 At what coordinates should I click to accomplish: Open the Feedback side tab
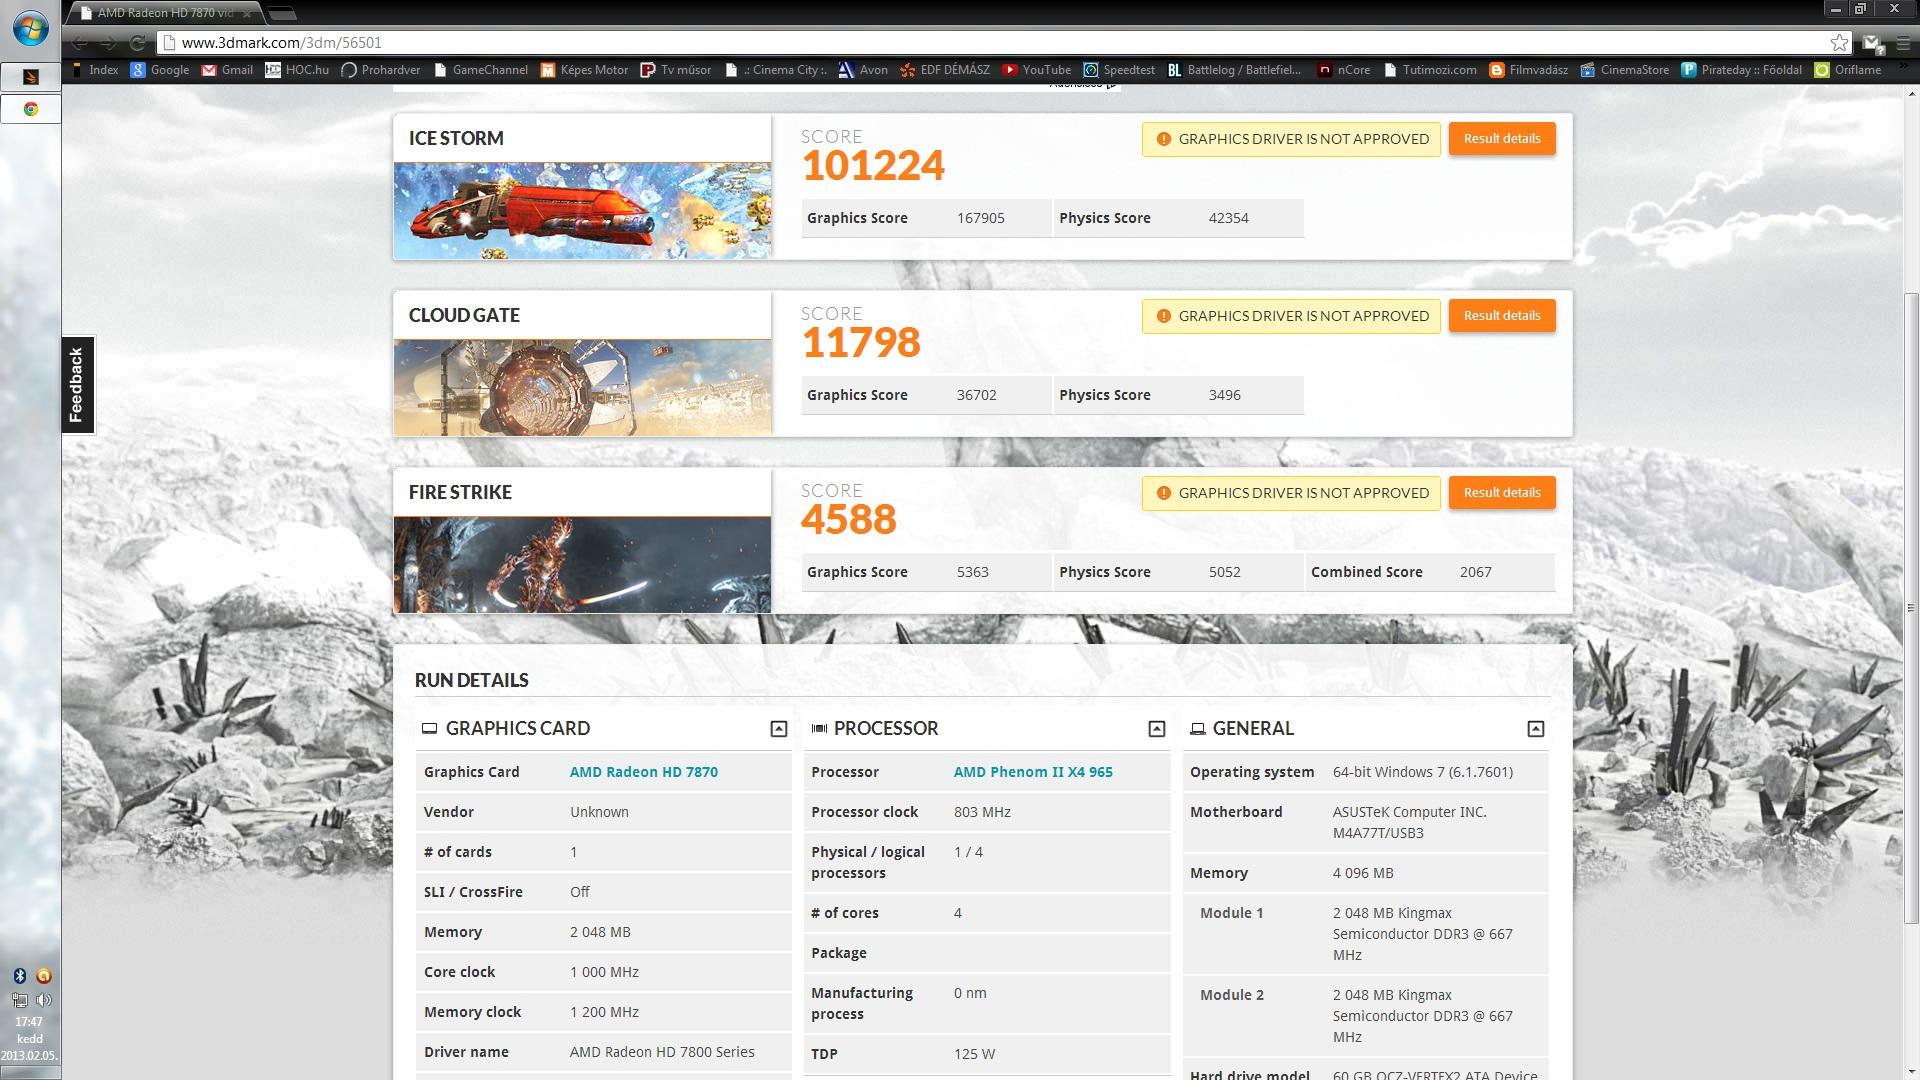tap(78, 385)
